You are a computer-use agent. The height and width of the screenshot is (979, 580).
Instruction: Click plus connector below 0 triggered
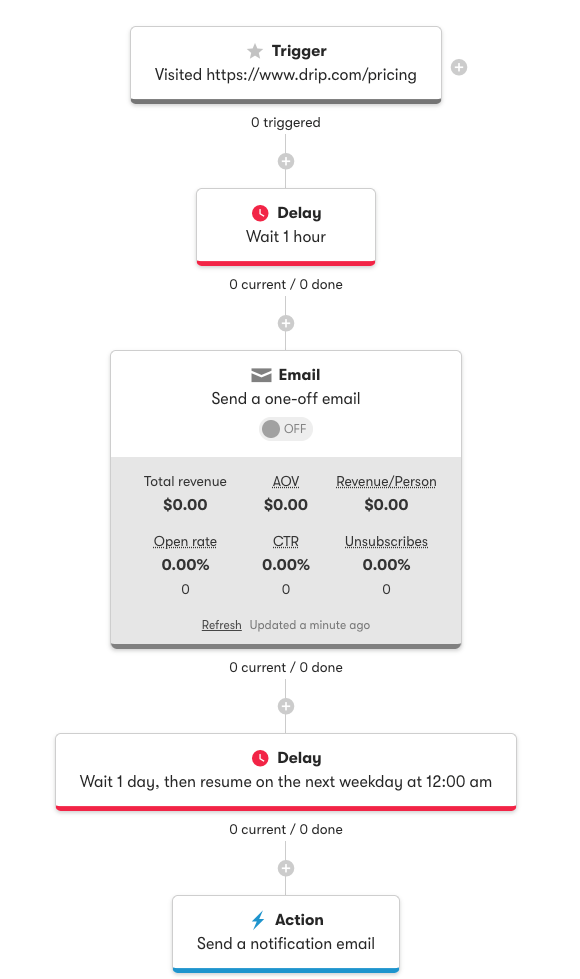coord(286,162)
